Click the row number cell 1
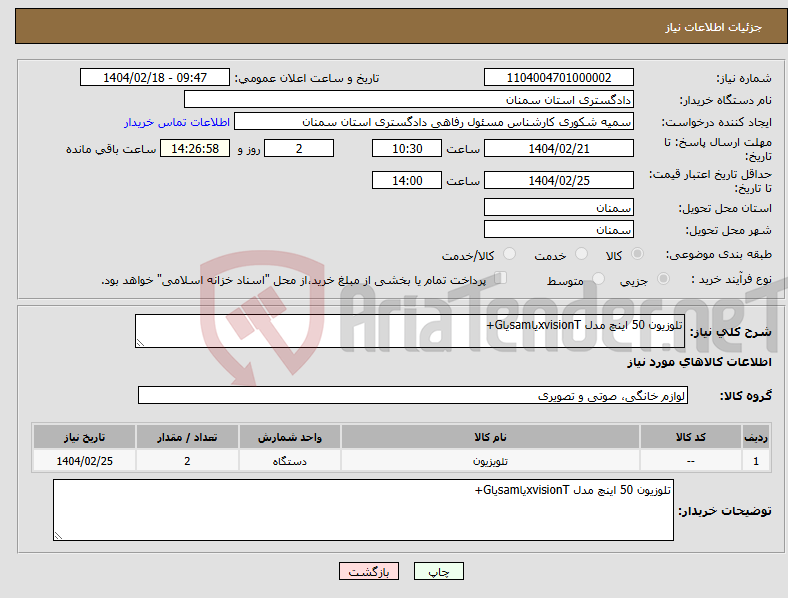The width and height of the screenshot is (788, 598). pyautogui.click(x=756, y=461)
